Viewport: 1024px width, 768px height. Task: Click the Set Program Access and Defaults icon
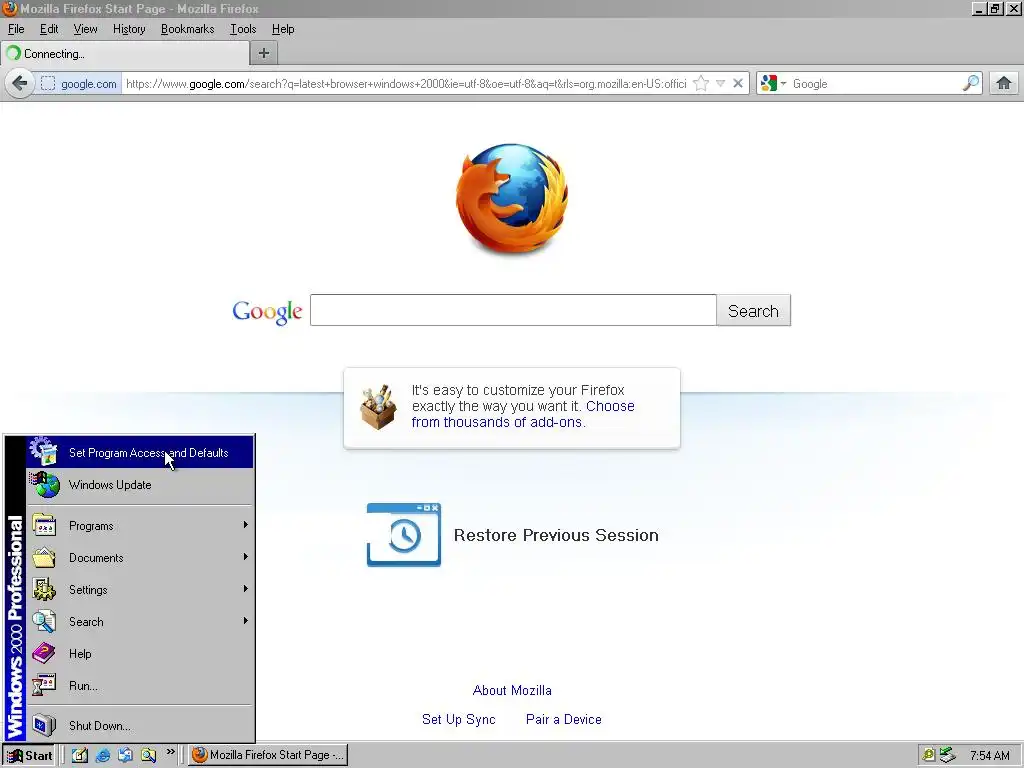pos(44,452)
